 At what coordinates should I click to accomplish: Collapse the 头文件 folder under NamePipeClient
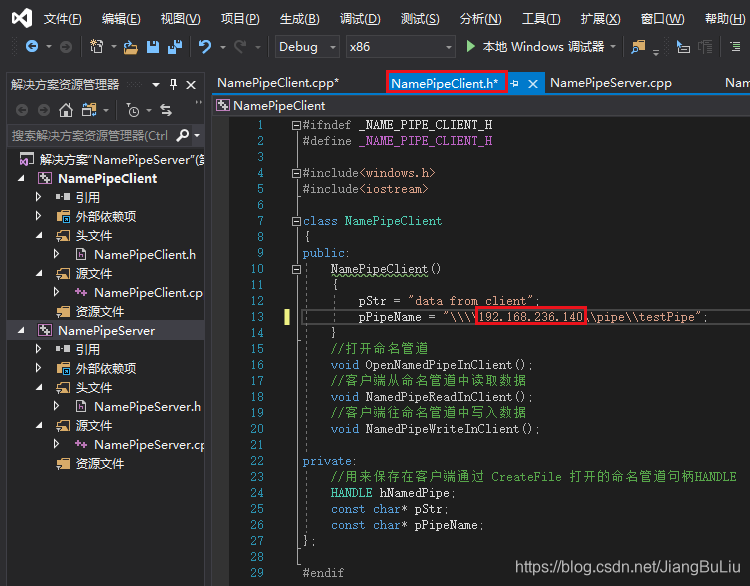tap(39, 235)
